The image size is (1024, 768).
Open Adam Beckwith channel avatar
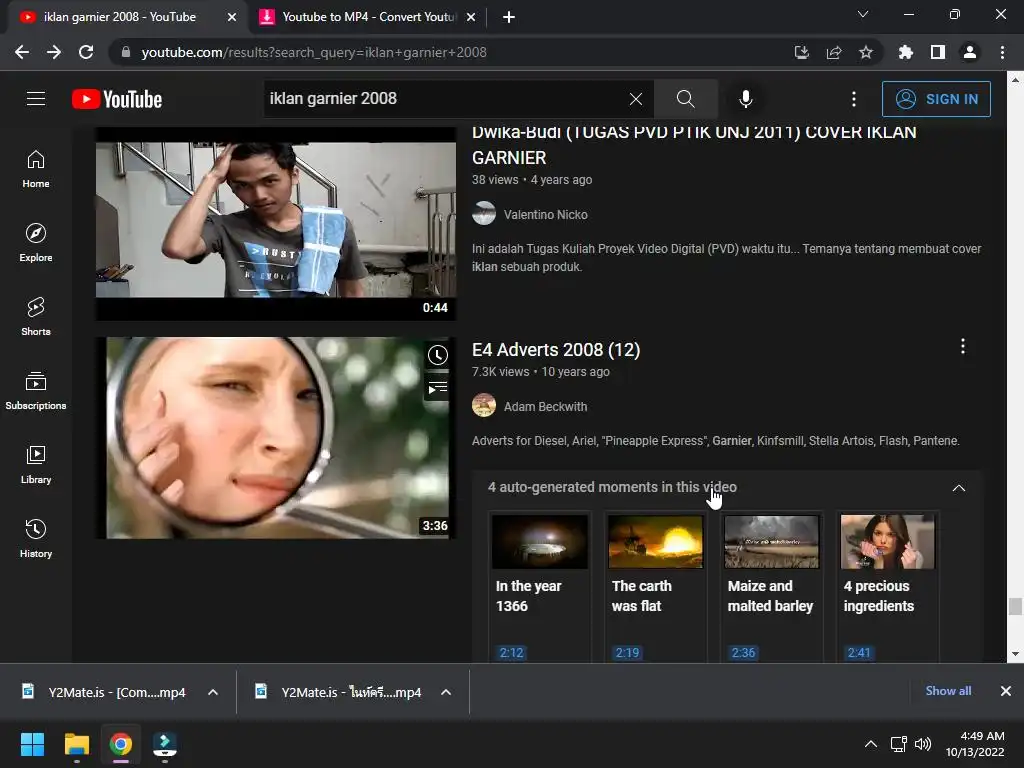pyautogui.click(x=484, y=406)
